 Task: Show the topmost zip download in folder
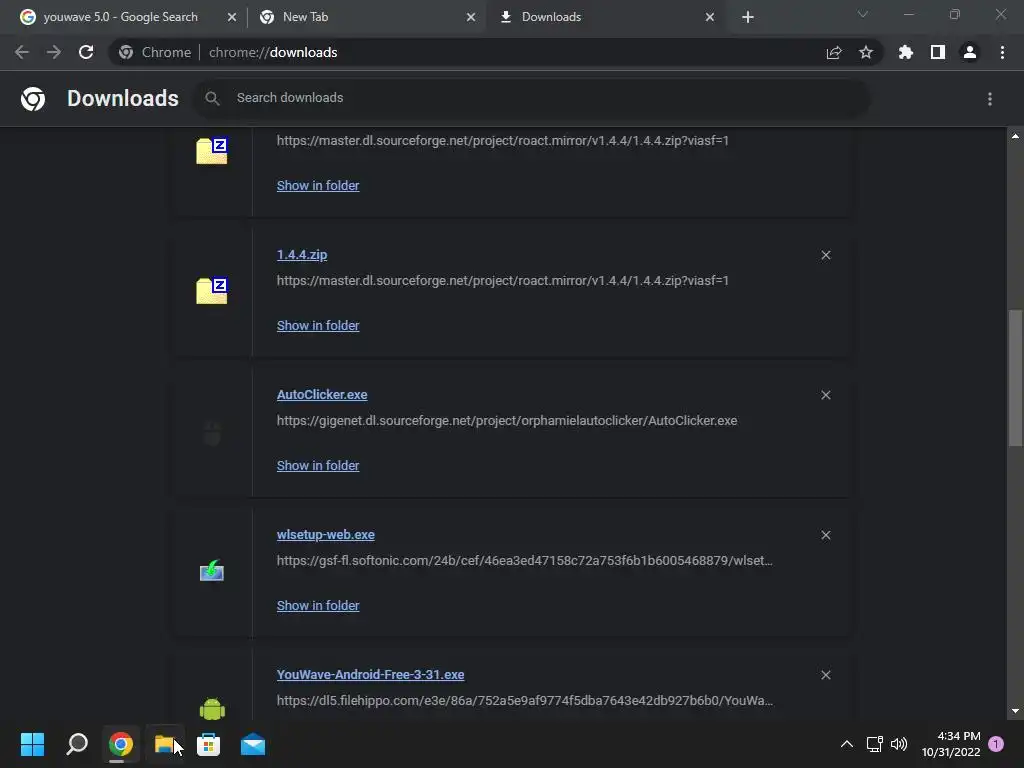[x=318, y=185]
